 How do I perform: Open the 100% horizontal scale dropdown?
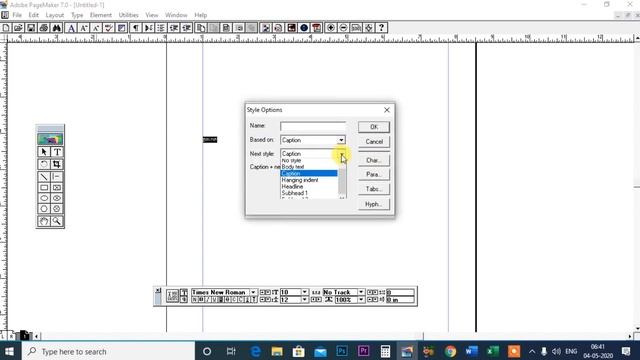[x=361, y=300]
